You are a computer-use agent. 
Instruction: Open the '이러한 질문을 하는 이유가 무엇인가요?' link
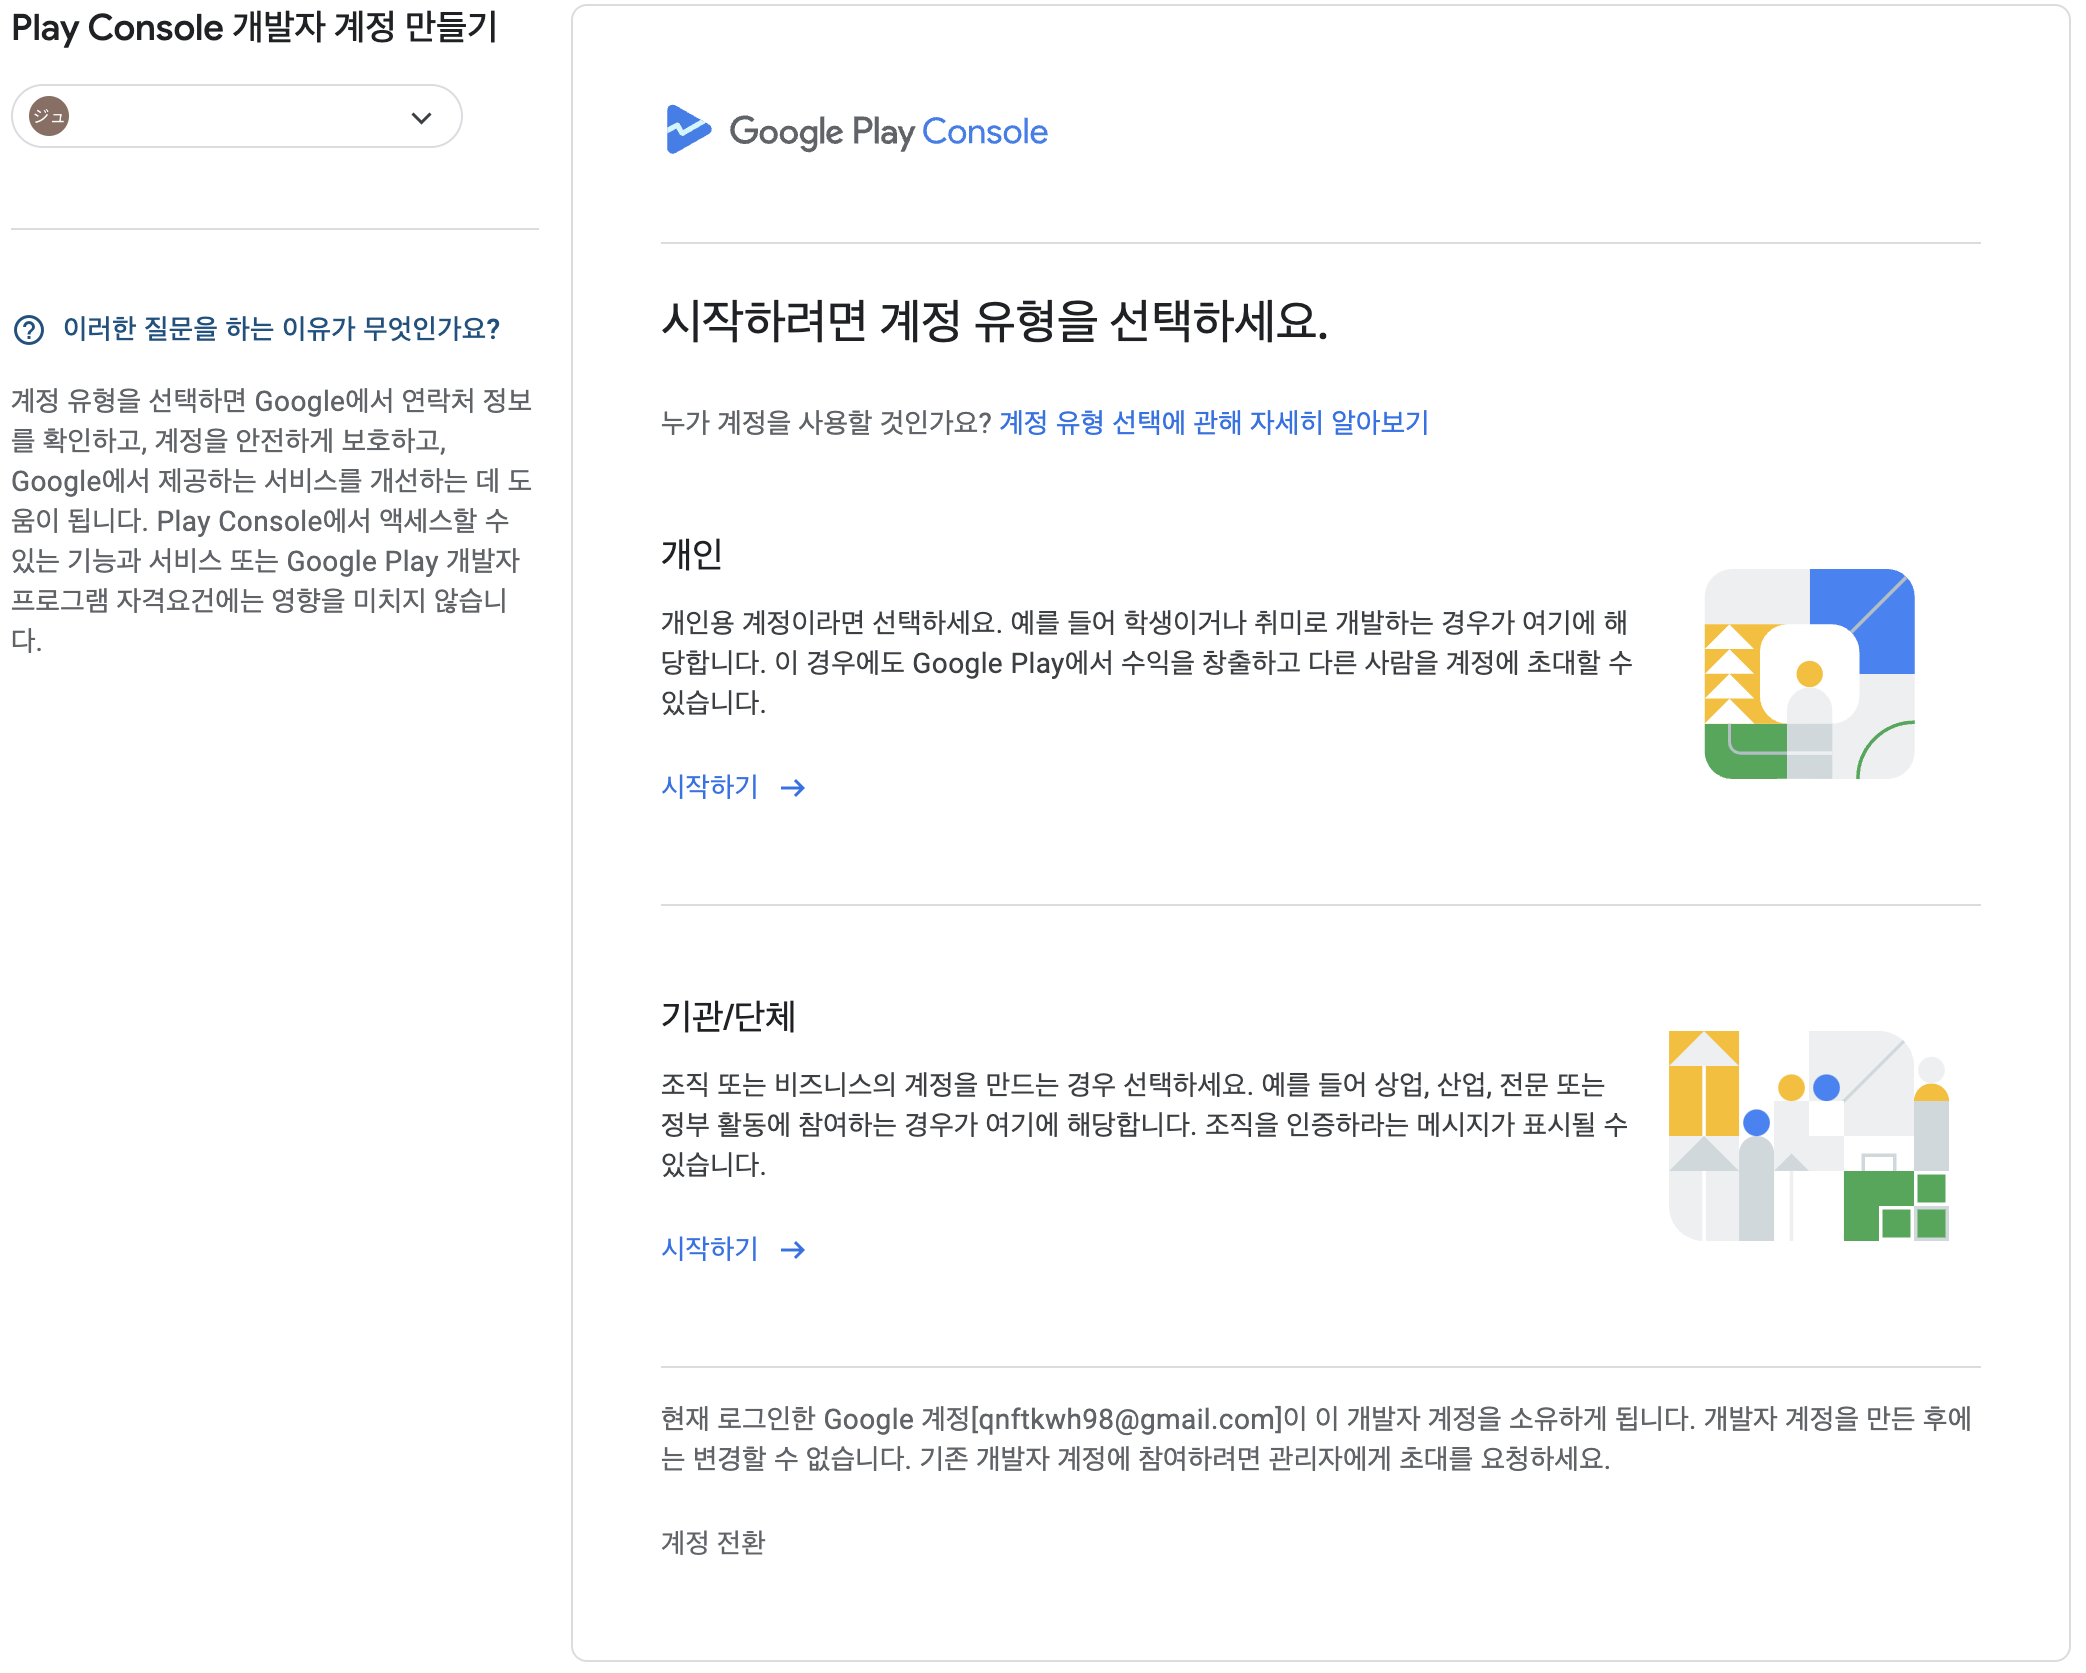281,328
